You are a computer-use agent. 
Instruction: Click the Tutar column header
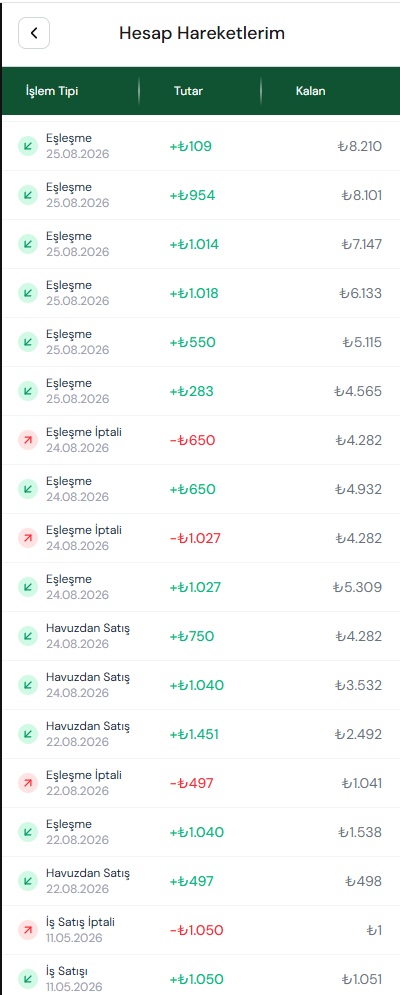[x=189, y=91]
